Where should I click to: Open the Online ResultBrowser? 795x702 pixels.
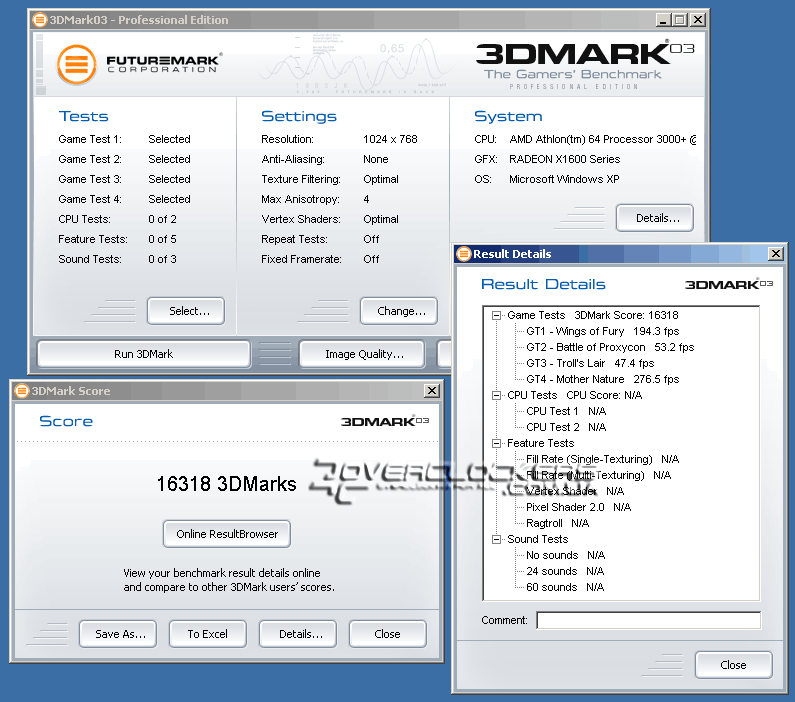(227, 534)
